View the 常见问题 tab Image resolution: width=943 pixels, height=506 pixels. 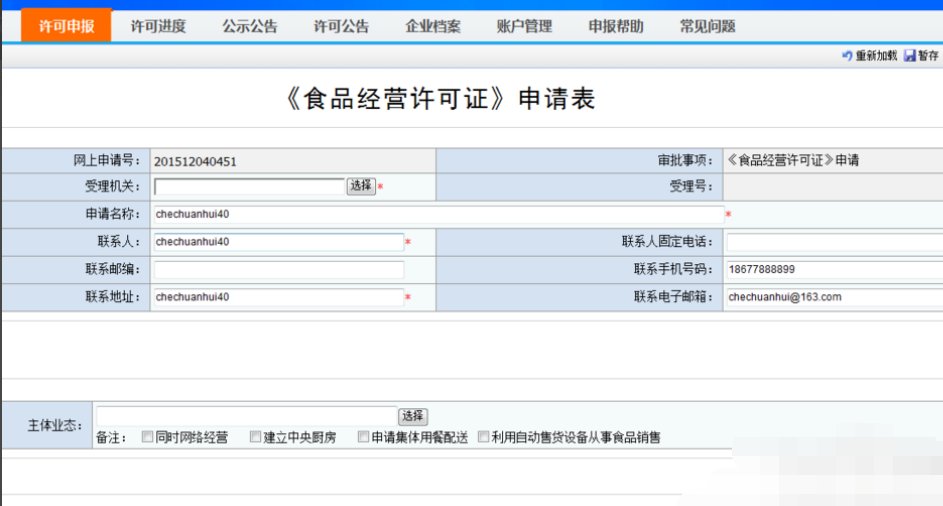point(707,26)
